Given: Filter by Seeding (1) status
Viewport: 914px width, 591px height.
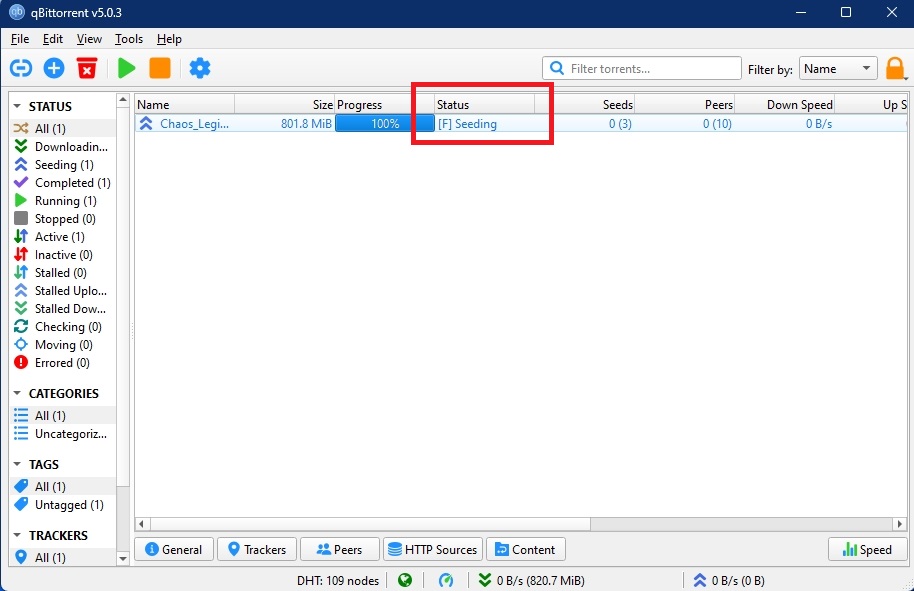Looking at the screenshot, I should [63, 164].
